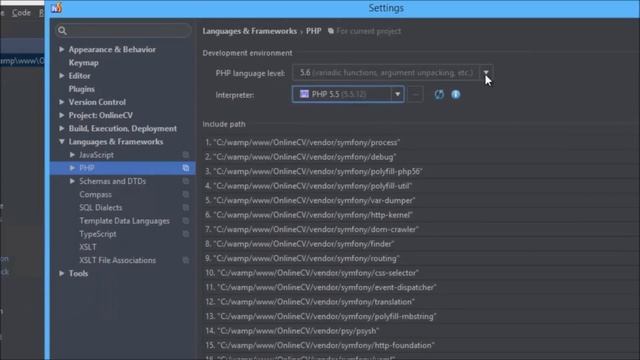Select include path symfony/polyfill-mbstring
Image resolution: width=640 pixels, height=360 pixels.
click(x=321, y=316)
